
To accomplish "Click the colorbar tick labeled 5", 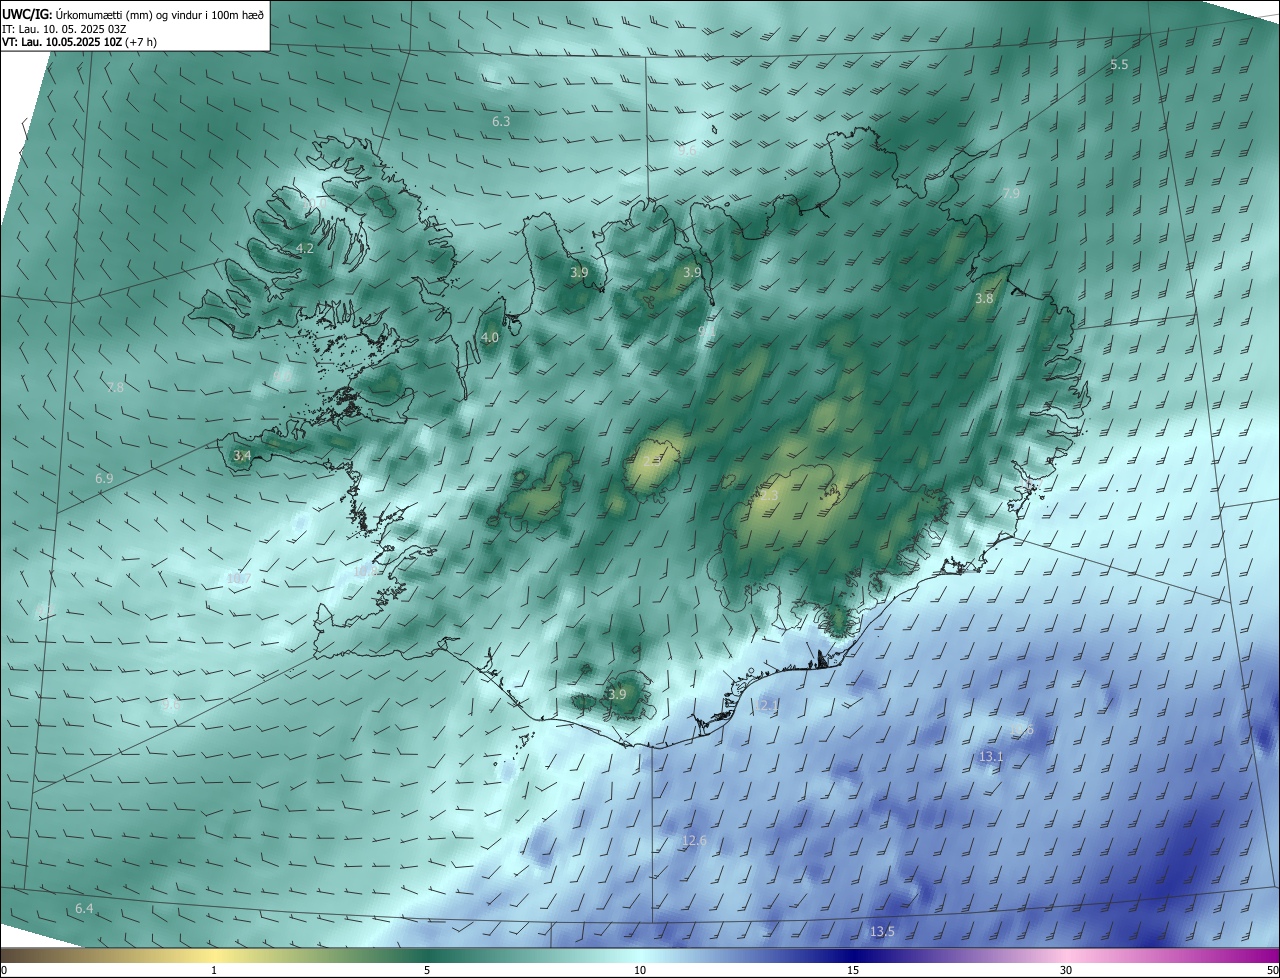I will coord(427,970).
